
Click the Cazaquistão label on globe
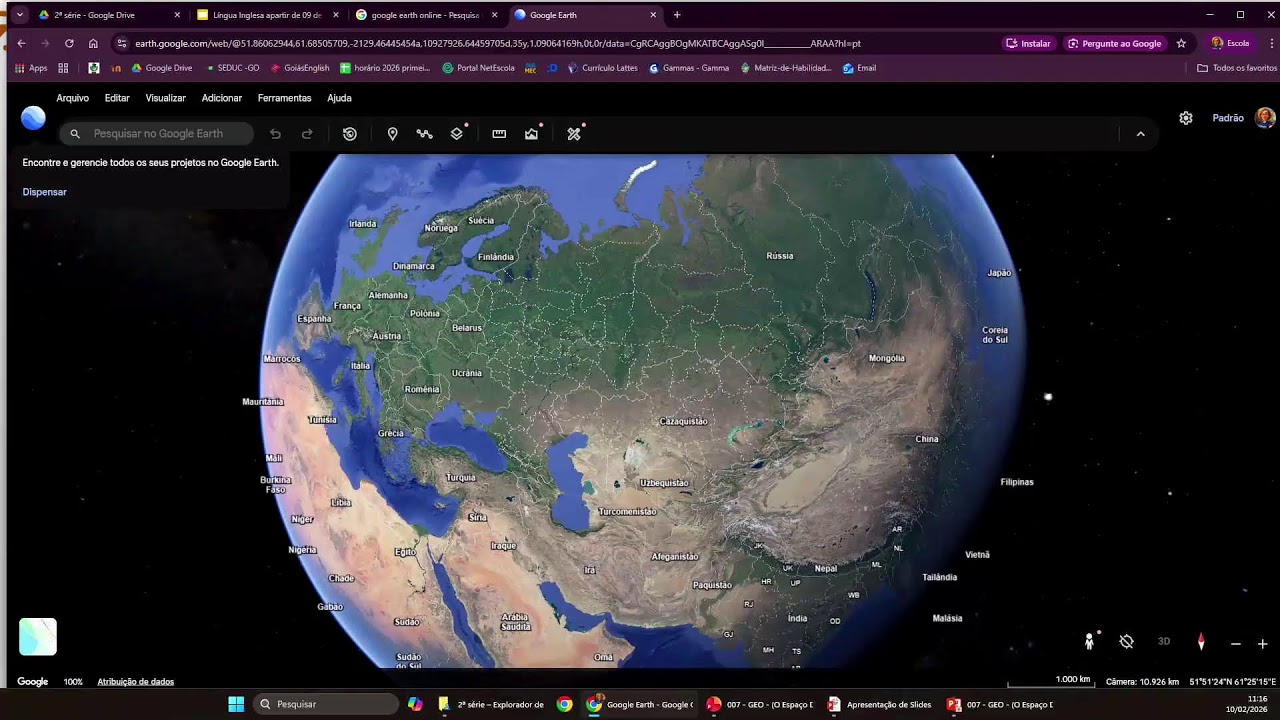[684, 422]
